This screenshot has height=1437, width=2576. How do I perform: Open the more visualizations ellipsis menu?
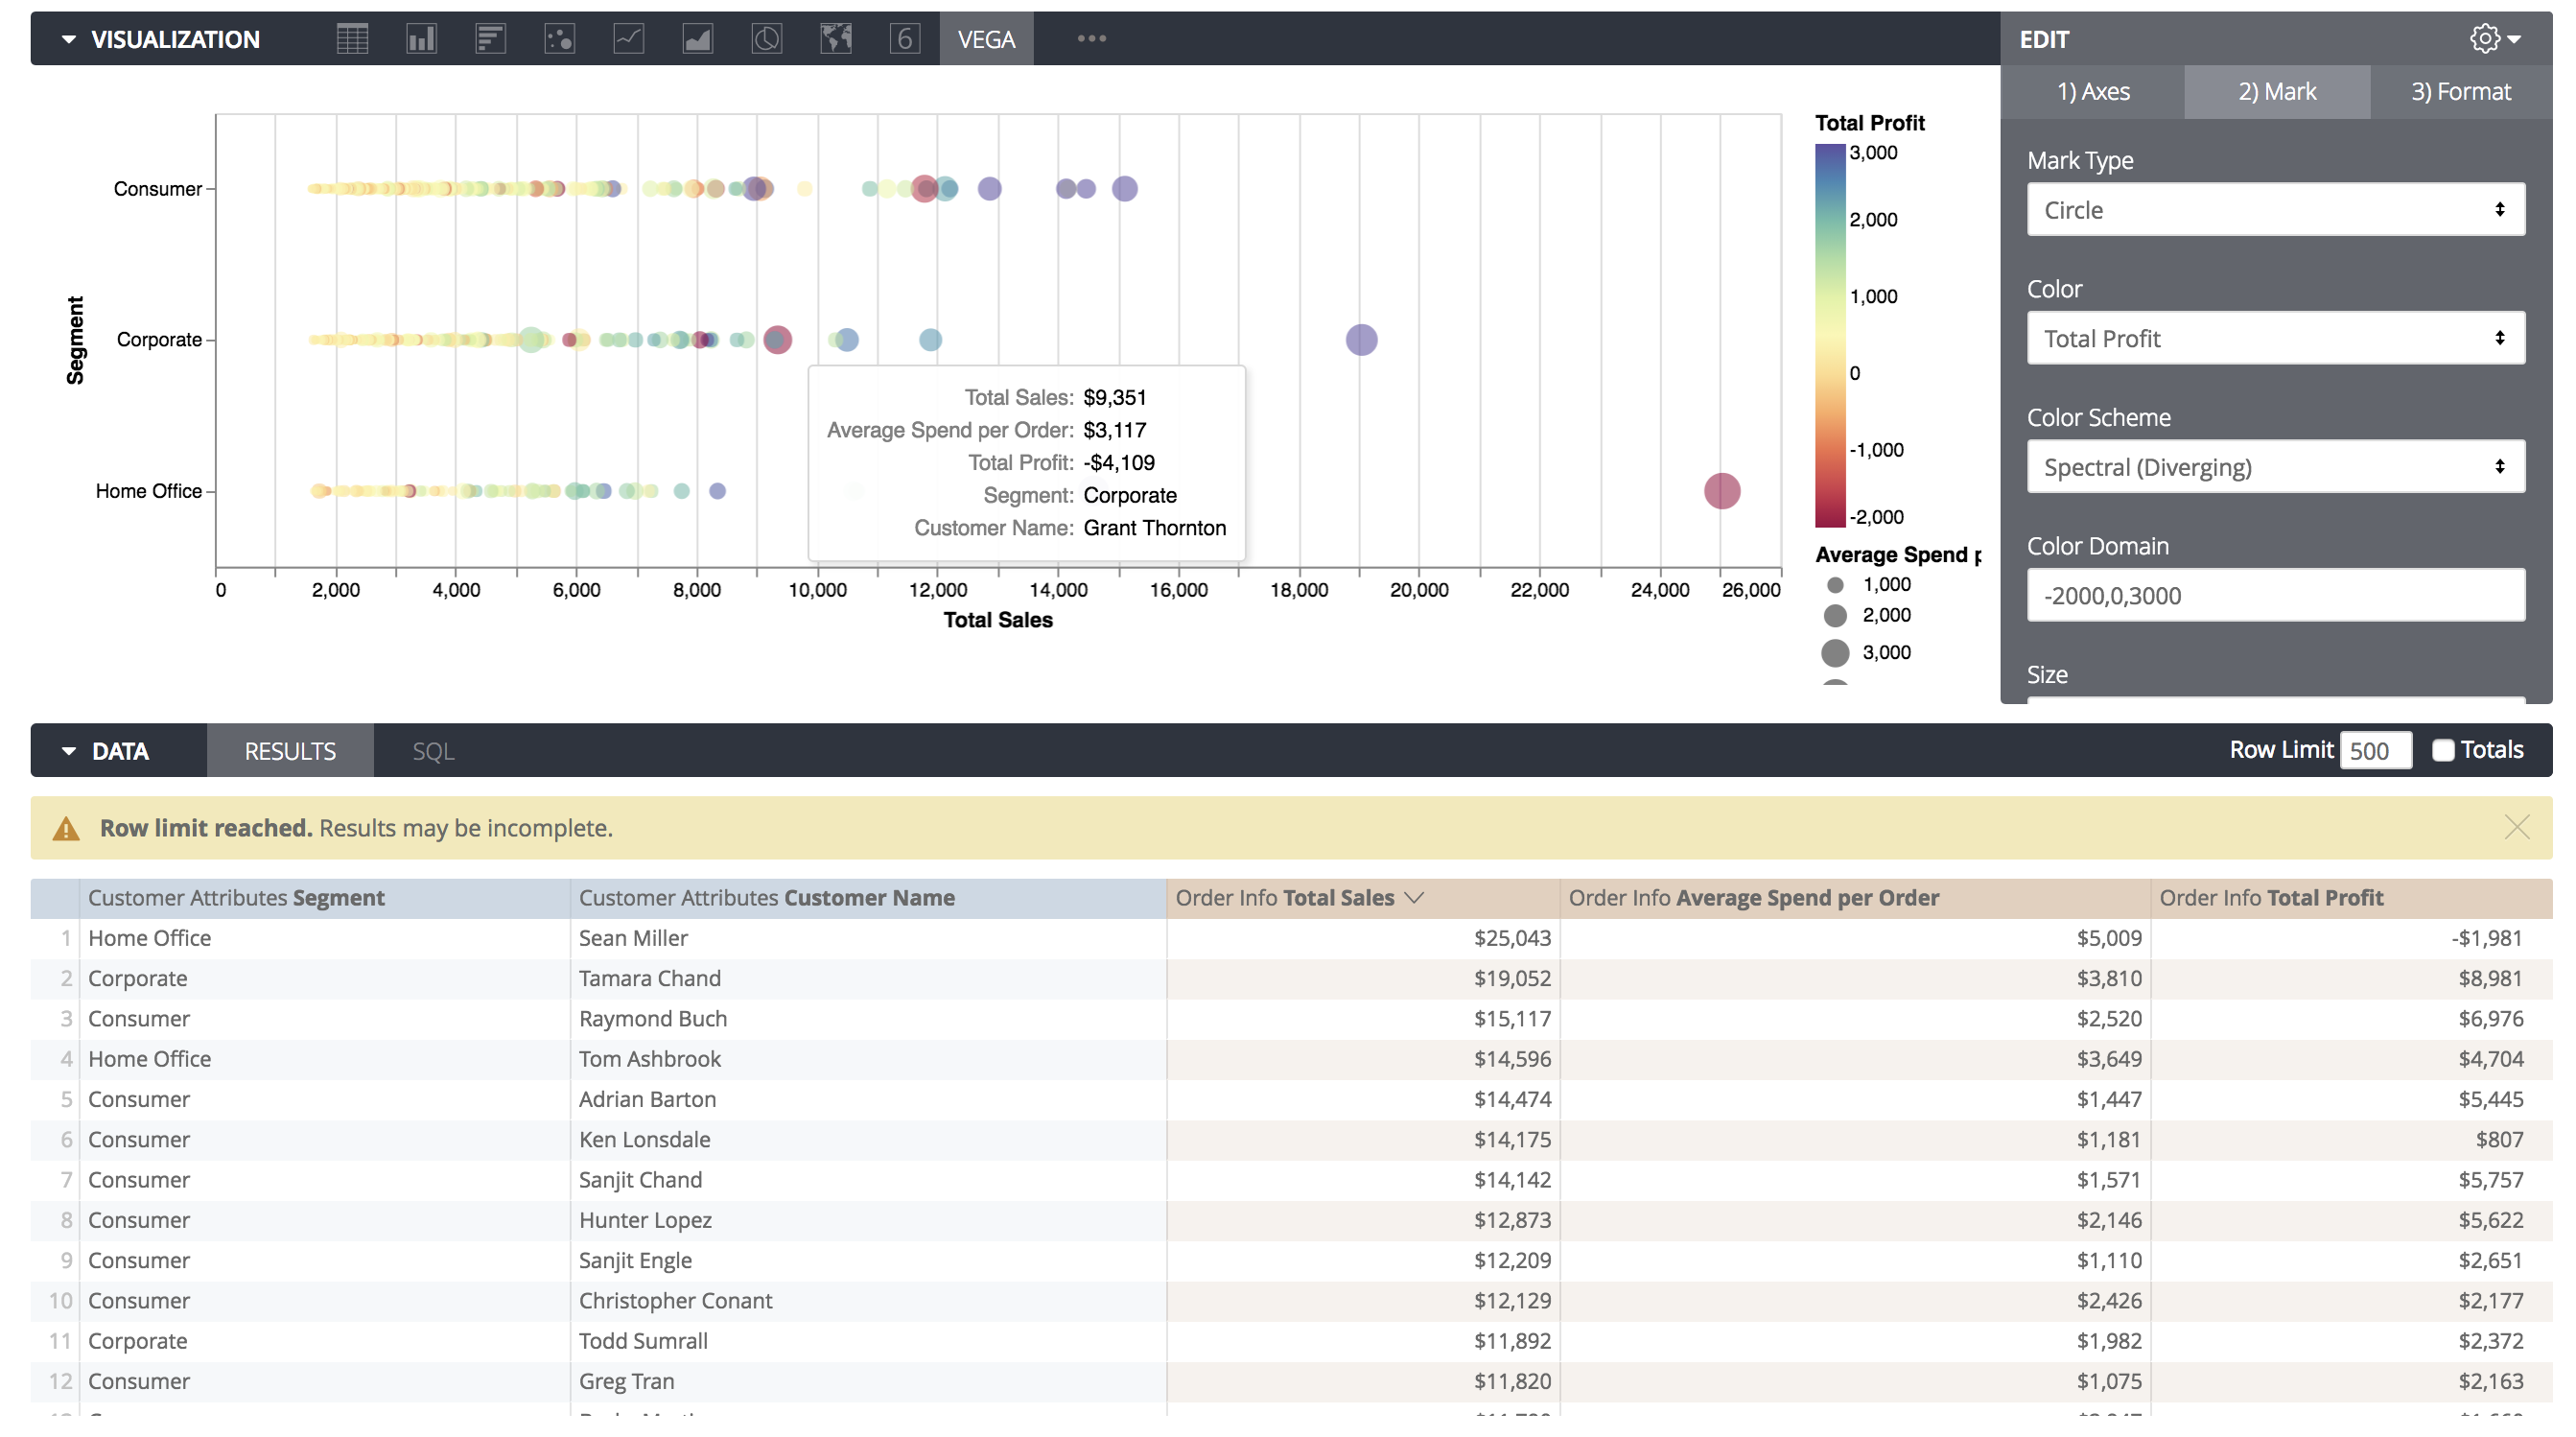[1091, 39]
